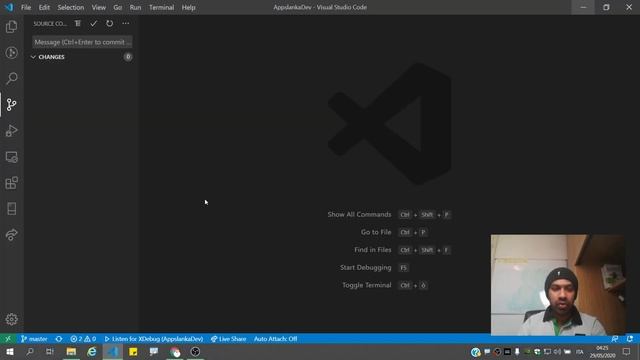Switch the ITA input language indicator
640x360 pixels.
579,352
